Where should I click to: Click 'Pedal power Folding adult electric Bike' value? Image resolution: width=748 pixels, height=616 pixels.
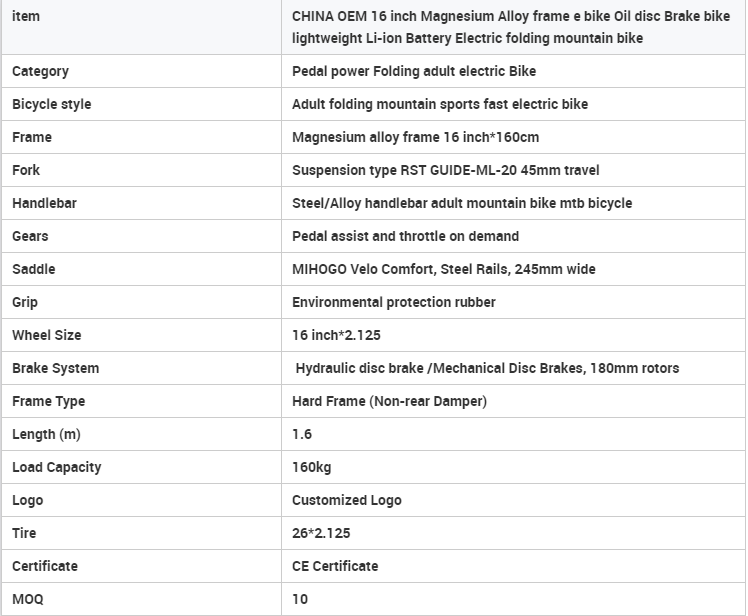coord(413,71)
